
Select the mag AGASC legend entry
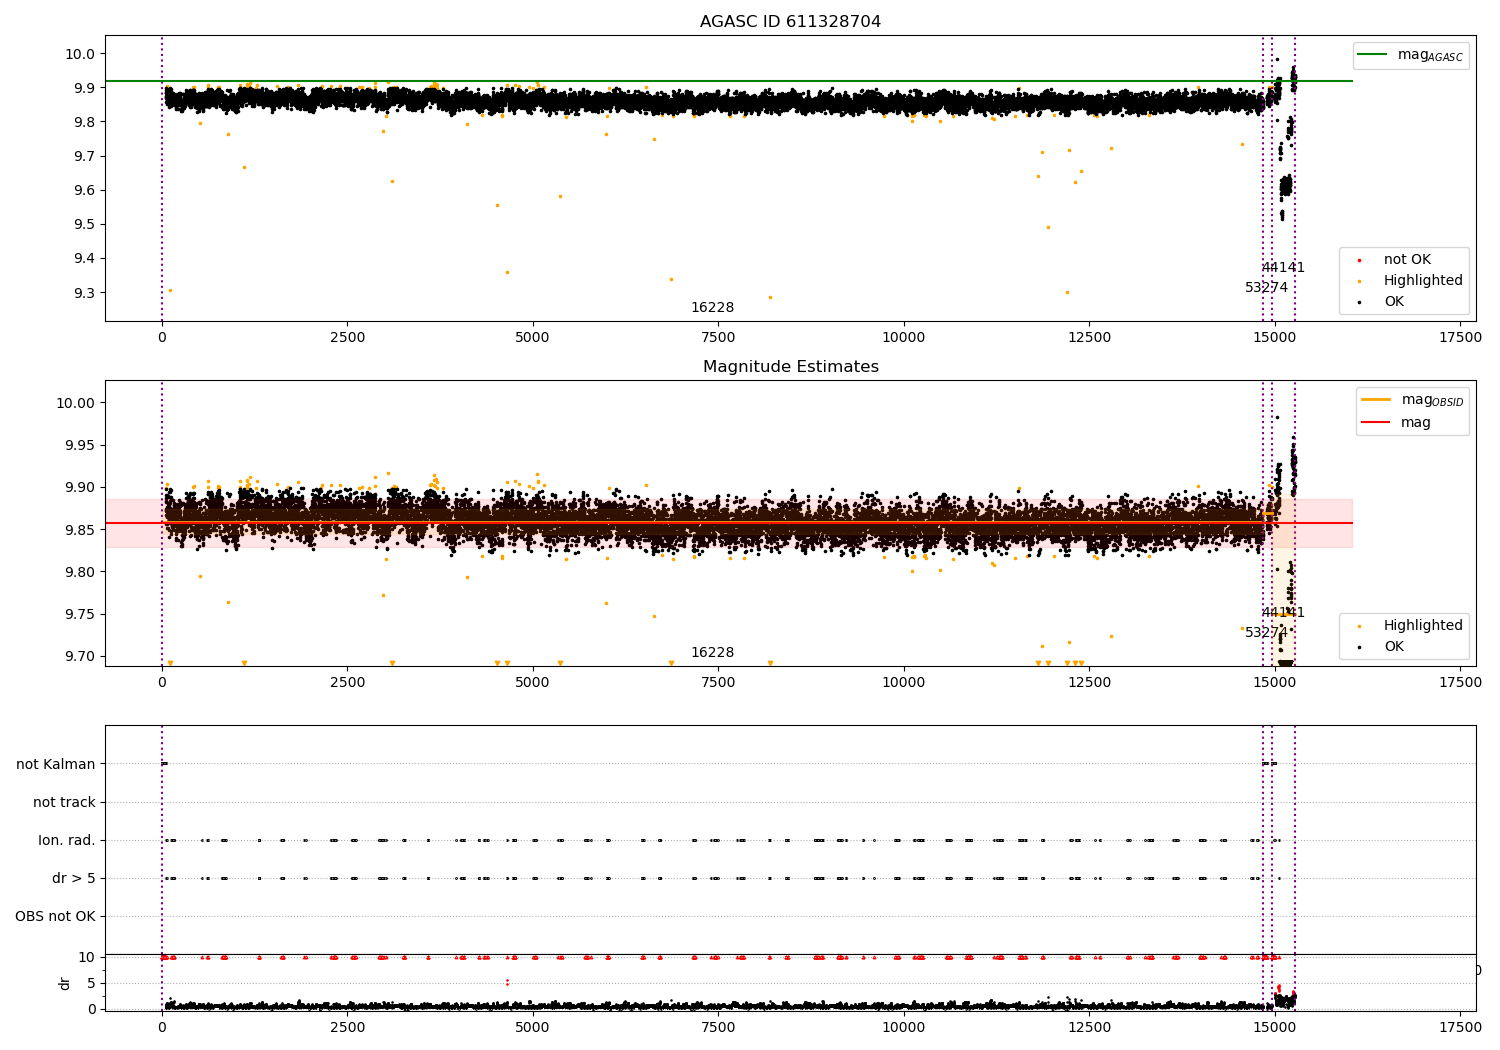1411,55
